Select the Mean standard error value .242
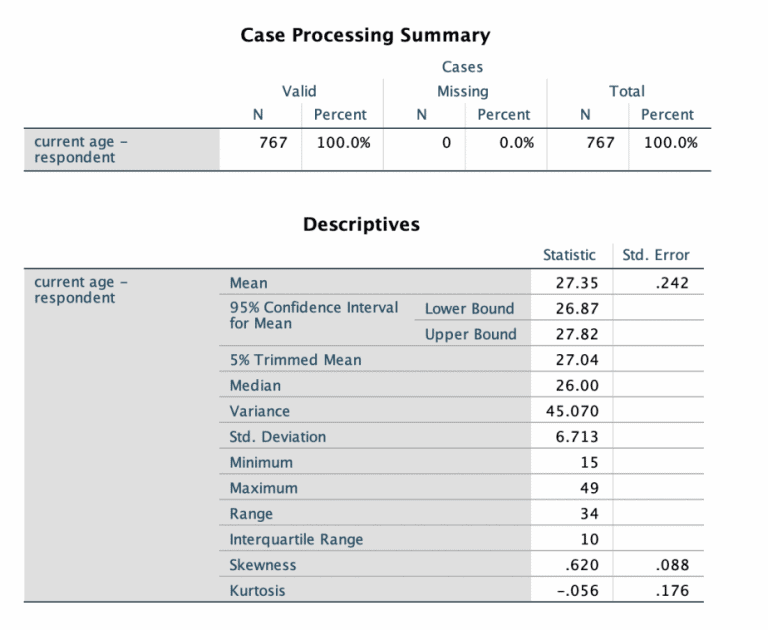 671,283
